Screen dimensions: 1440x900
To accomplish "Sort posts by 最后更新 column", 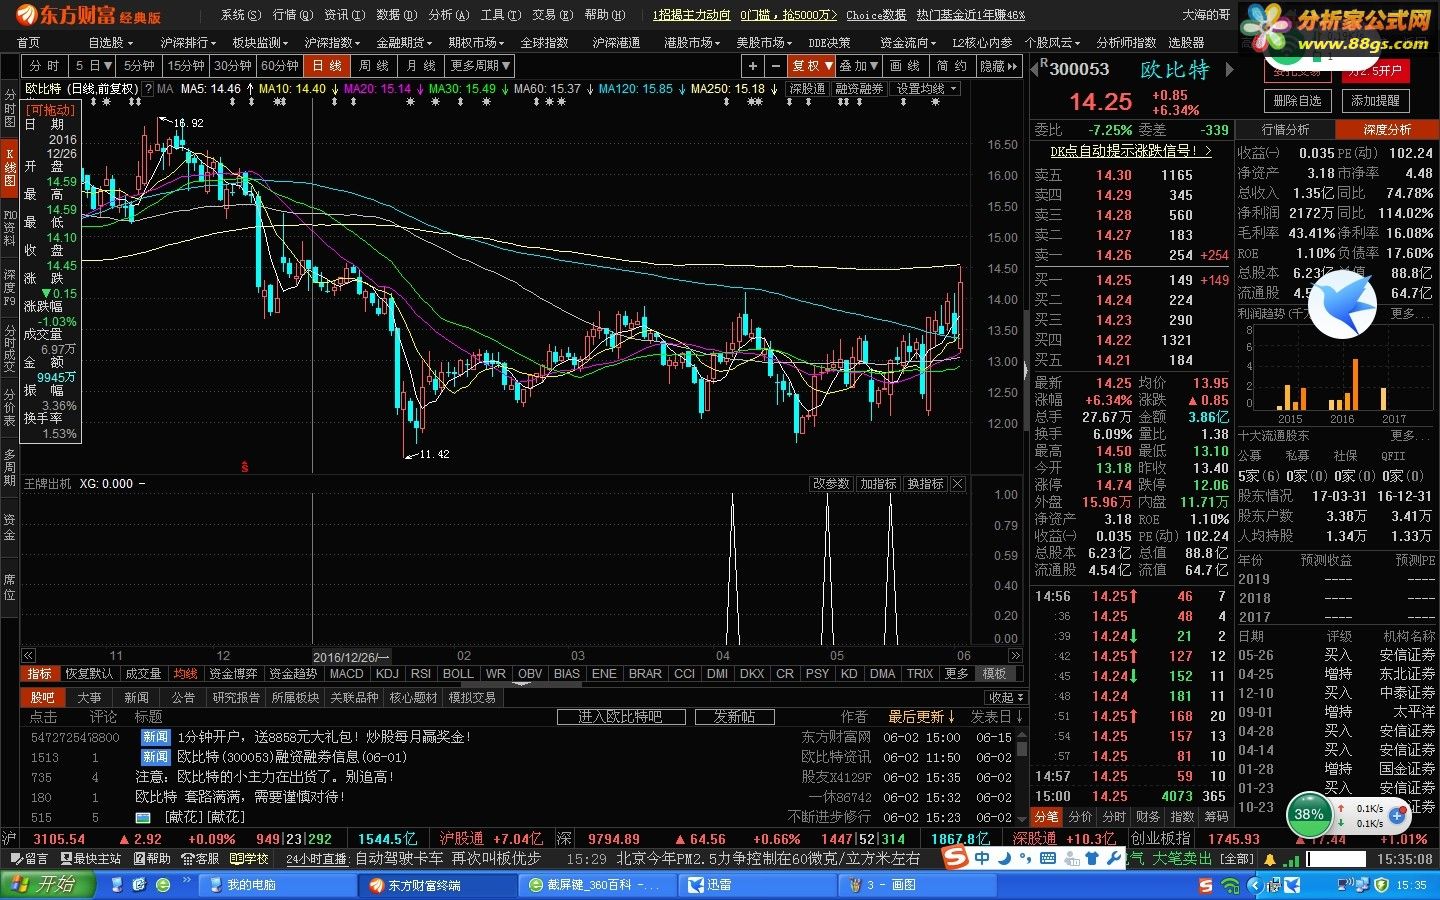I will click(x=921, y=717).
